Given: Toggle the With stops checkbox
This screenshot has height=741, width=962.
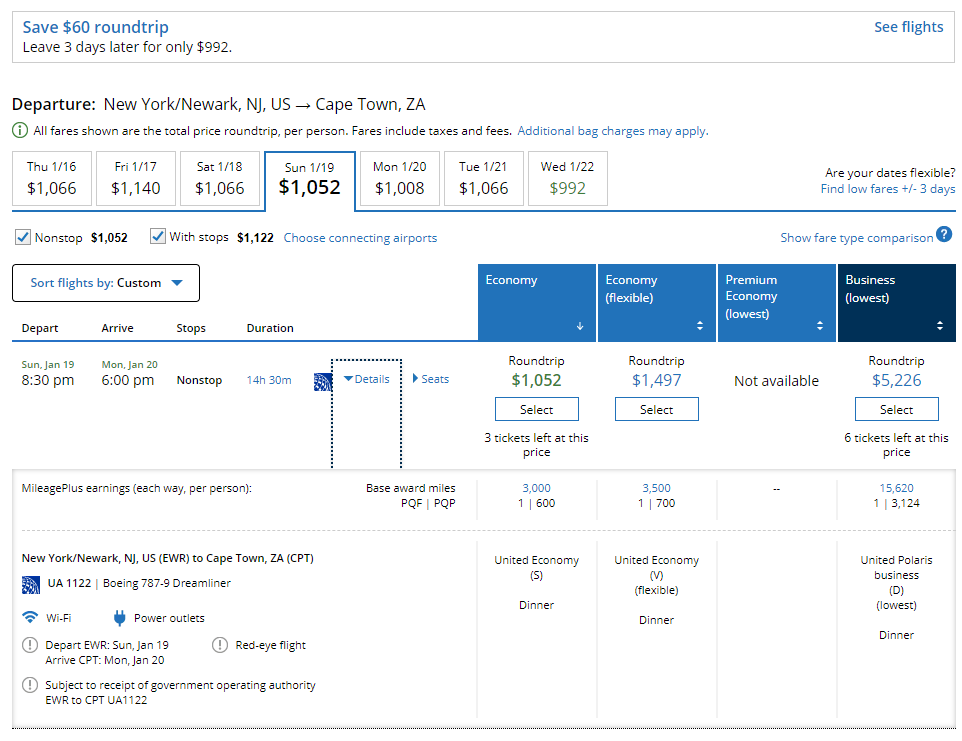Looking at the screenshot, I should [158, 236].
